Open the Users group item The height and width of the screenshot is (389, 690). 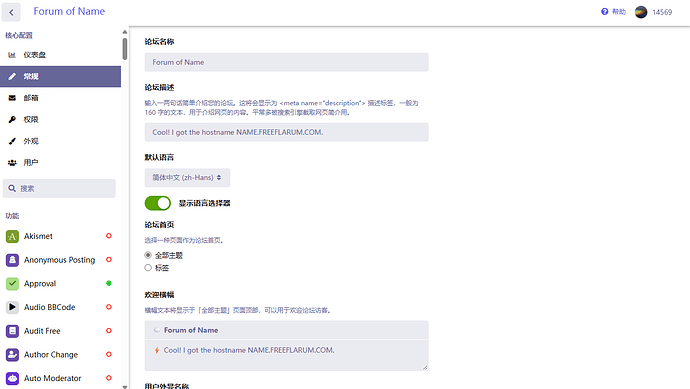click(x=60, y=163)
